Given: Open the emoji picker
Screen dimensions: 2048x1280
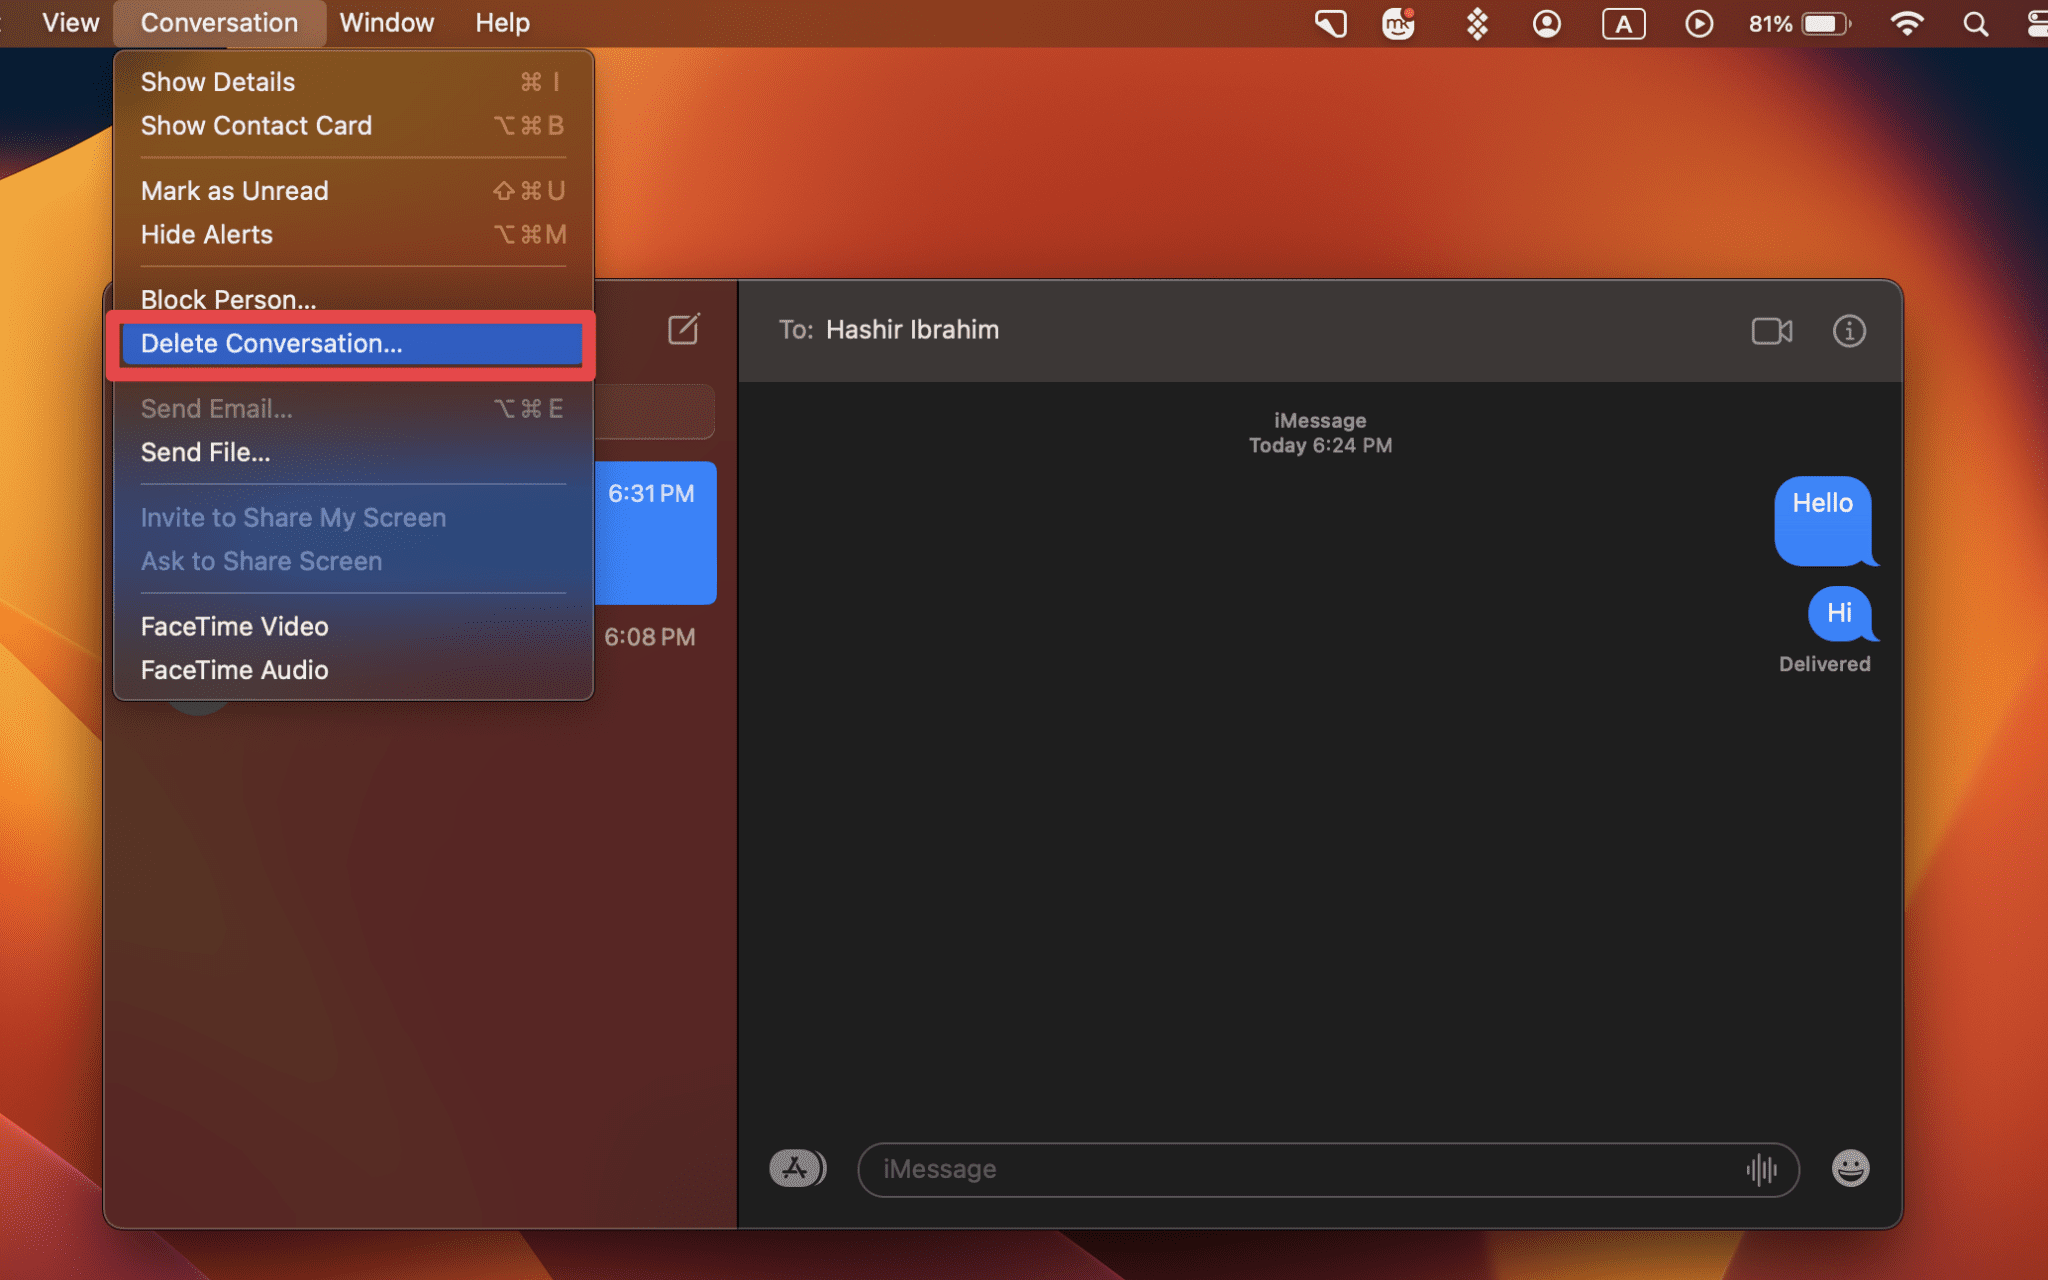Looking at the screenshot, I should pos(1851,1168).
